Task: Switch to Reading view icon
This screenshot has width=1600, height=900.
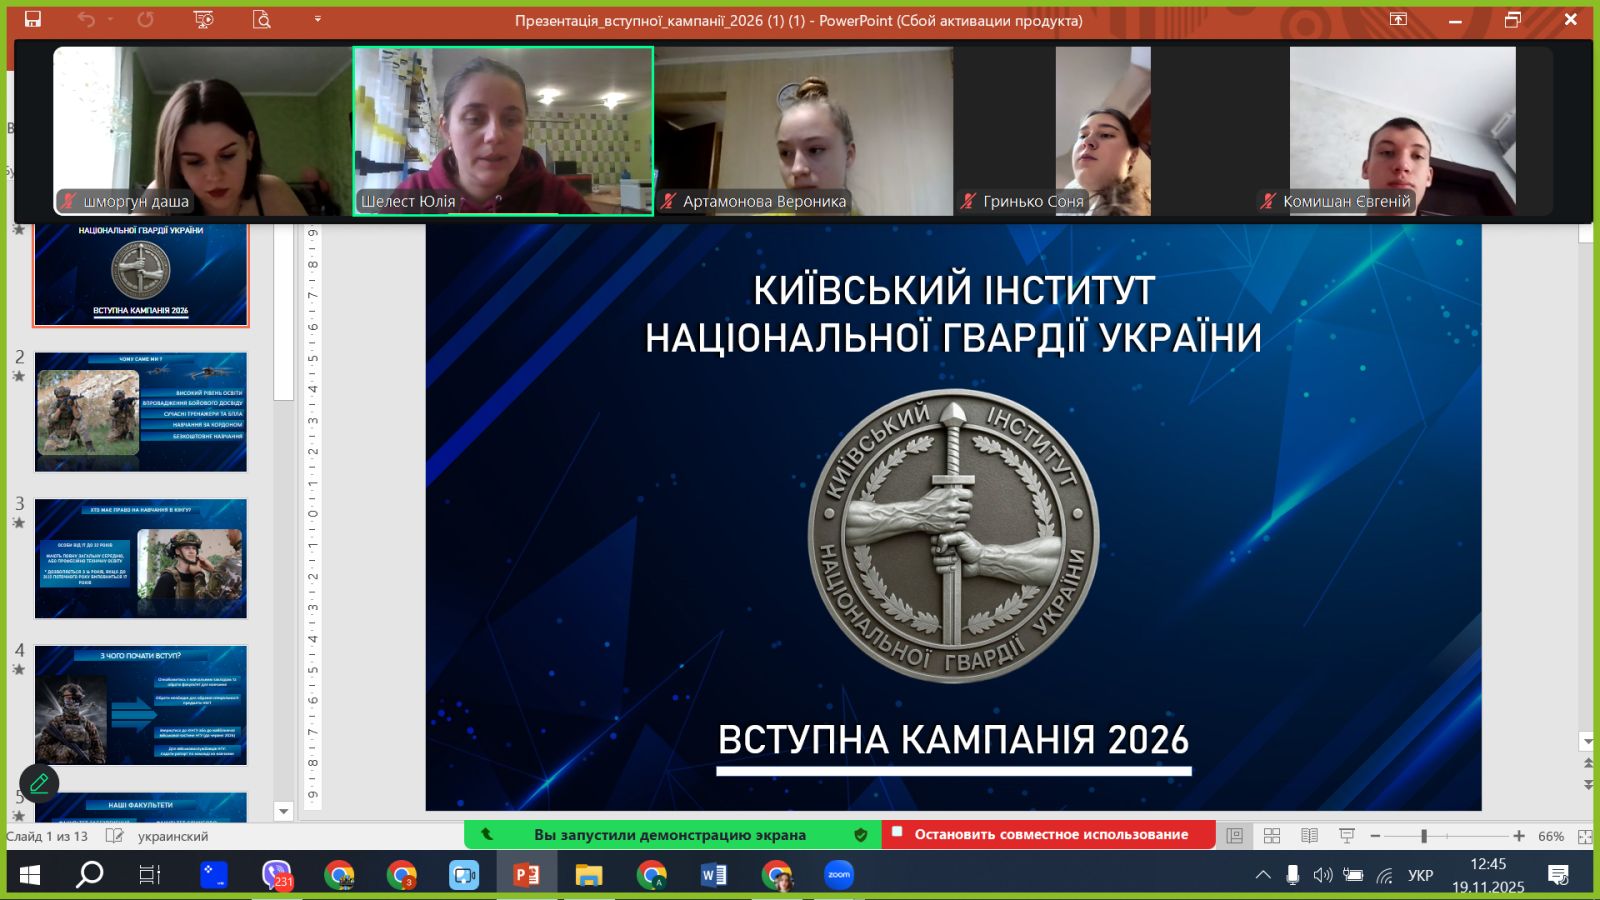Action: point(1309,836)
